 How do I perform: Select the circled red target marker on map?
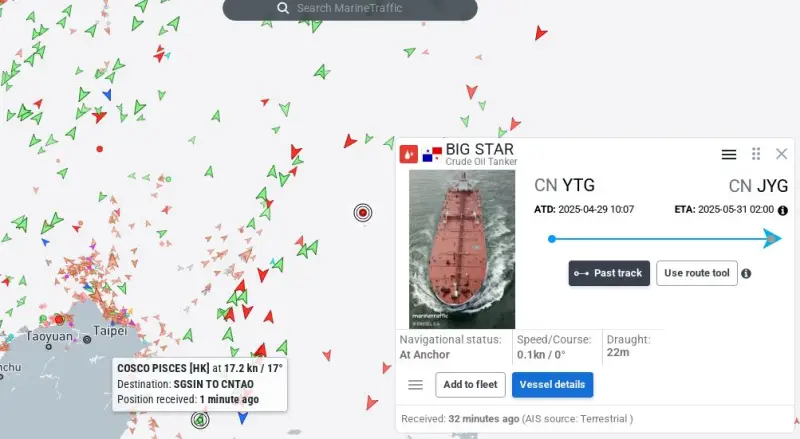[363, 212]
